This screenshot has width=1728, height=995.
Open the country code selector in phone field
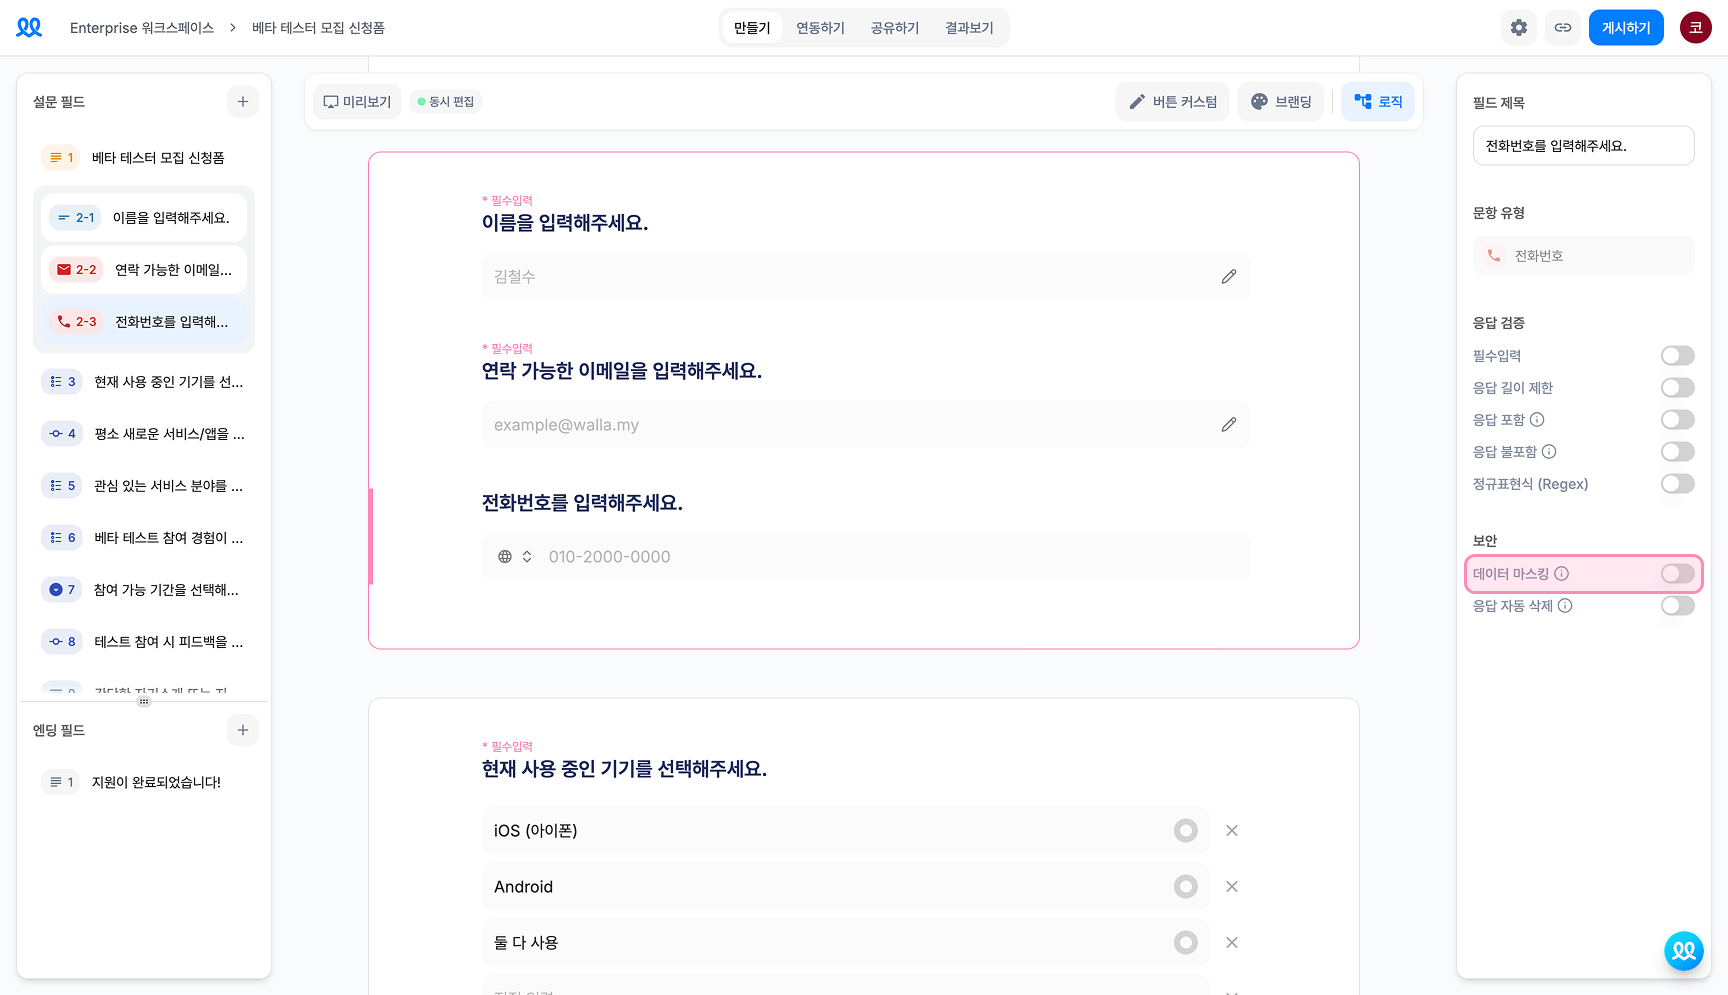515,557
